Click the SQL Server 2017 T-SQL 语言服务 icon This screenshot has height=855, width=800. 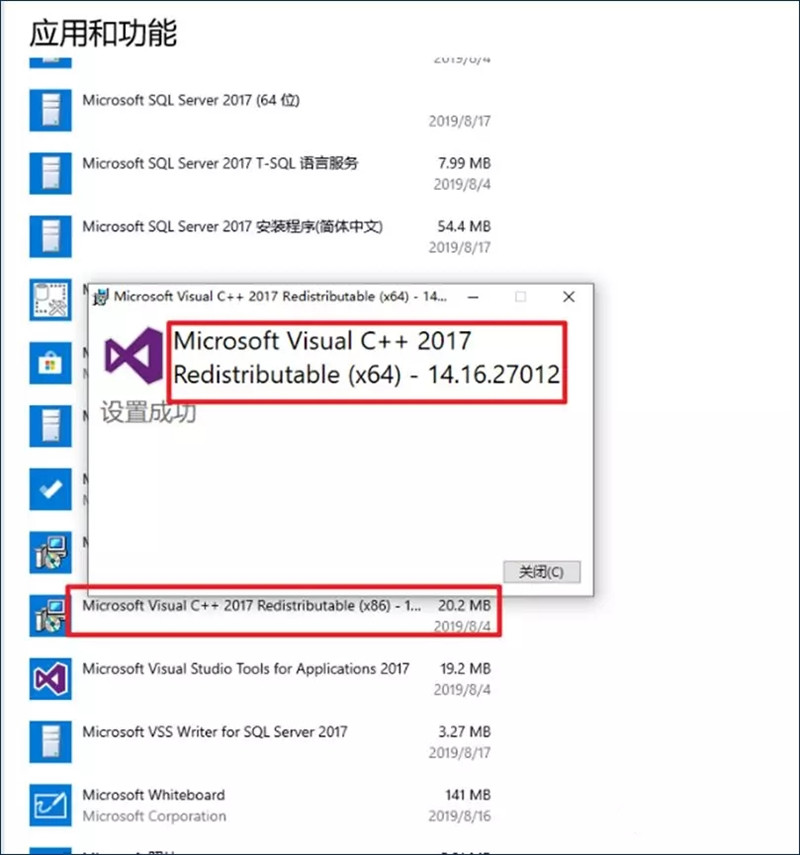tap(50, 173)
